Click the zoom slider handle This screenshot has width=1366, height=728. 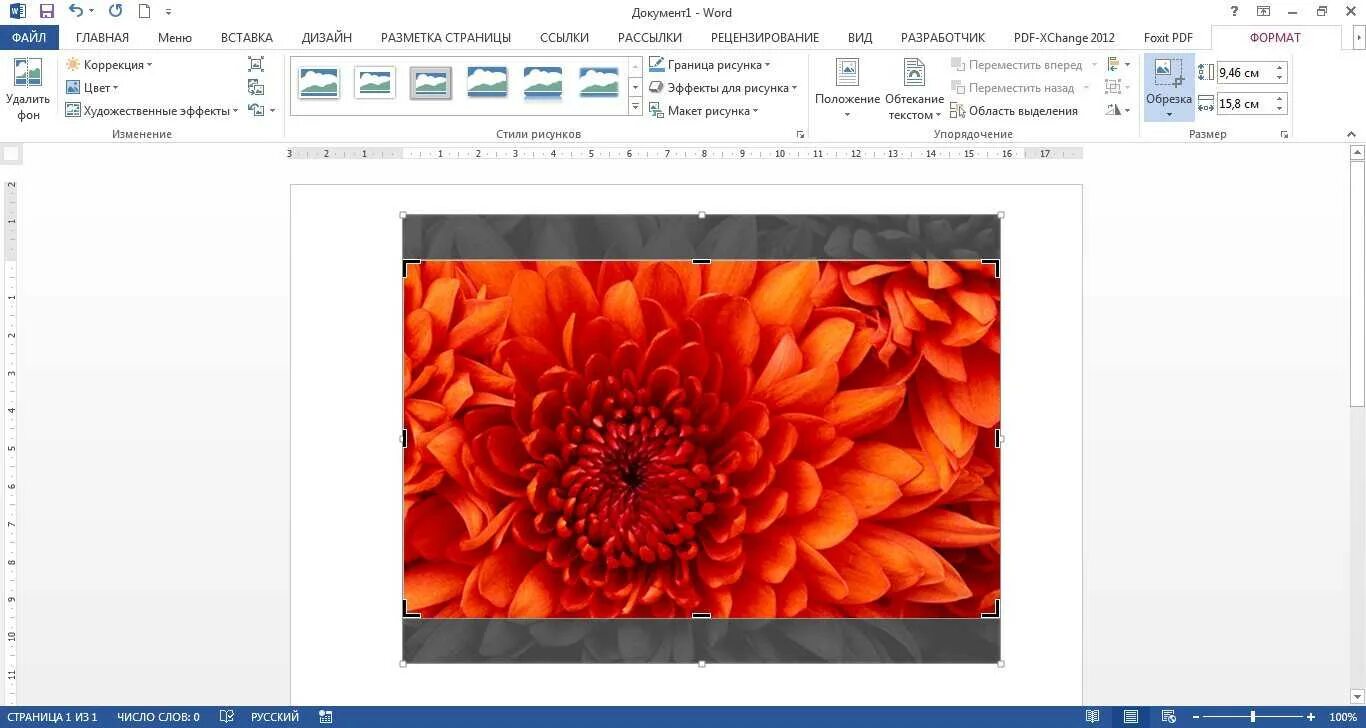[x=1253, y=717]
